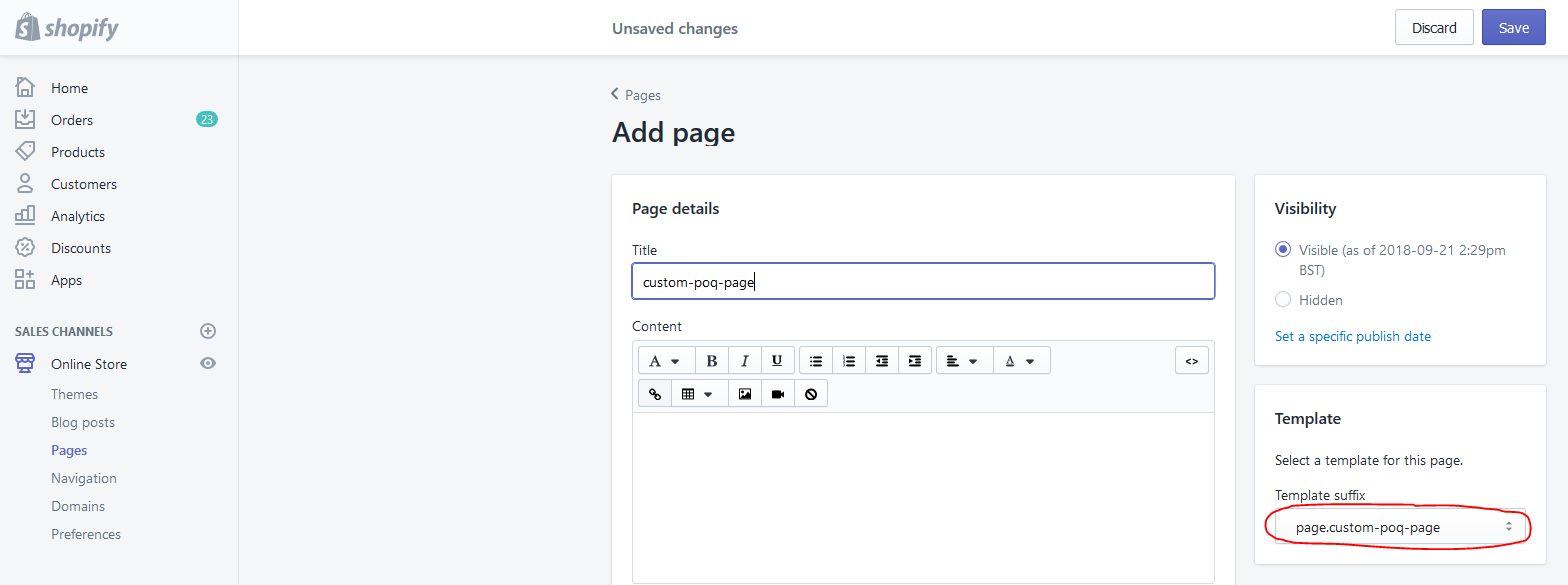
Task: Open the alignment dropdown
Action: pos(965,361)
